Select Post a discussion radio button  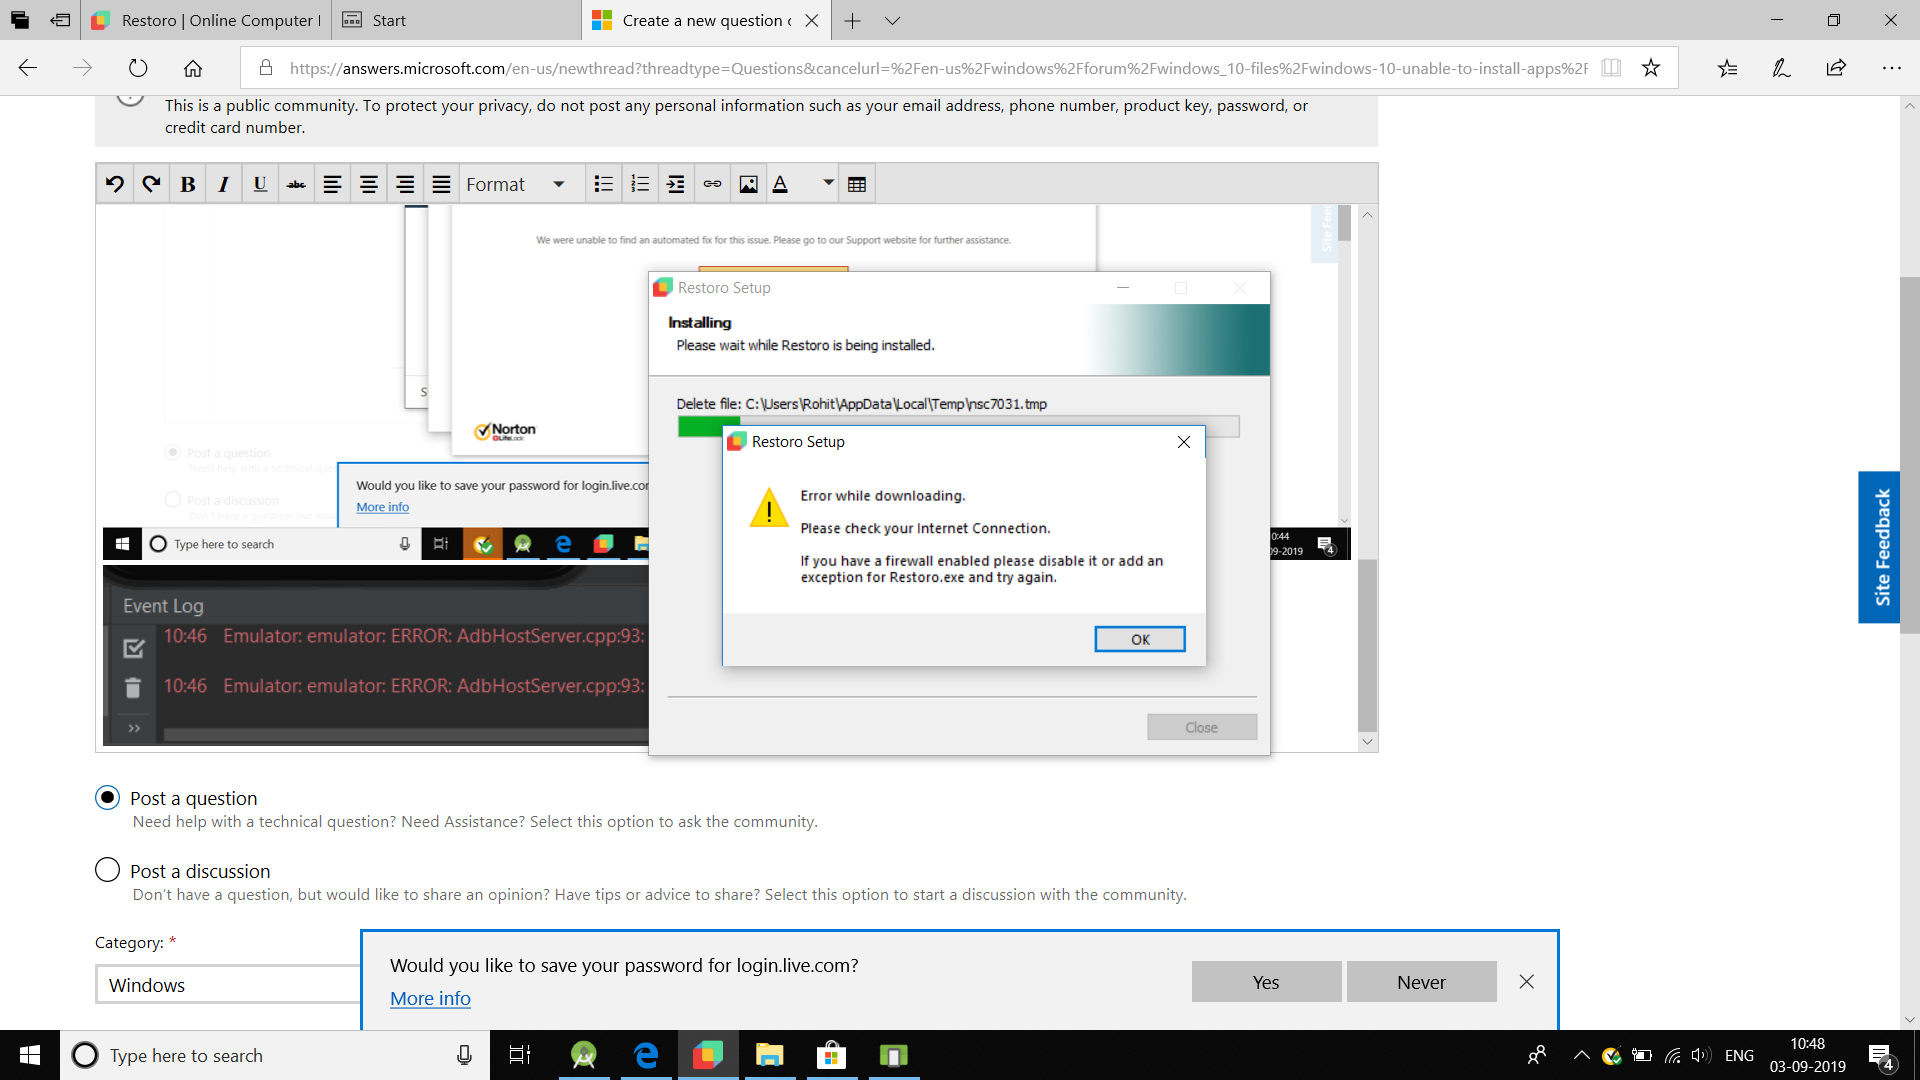[x=107, y=870]
